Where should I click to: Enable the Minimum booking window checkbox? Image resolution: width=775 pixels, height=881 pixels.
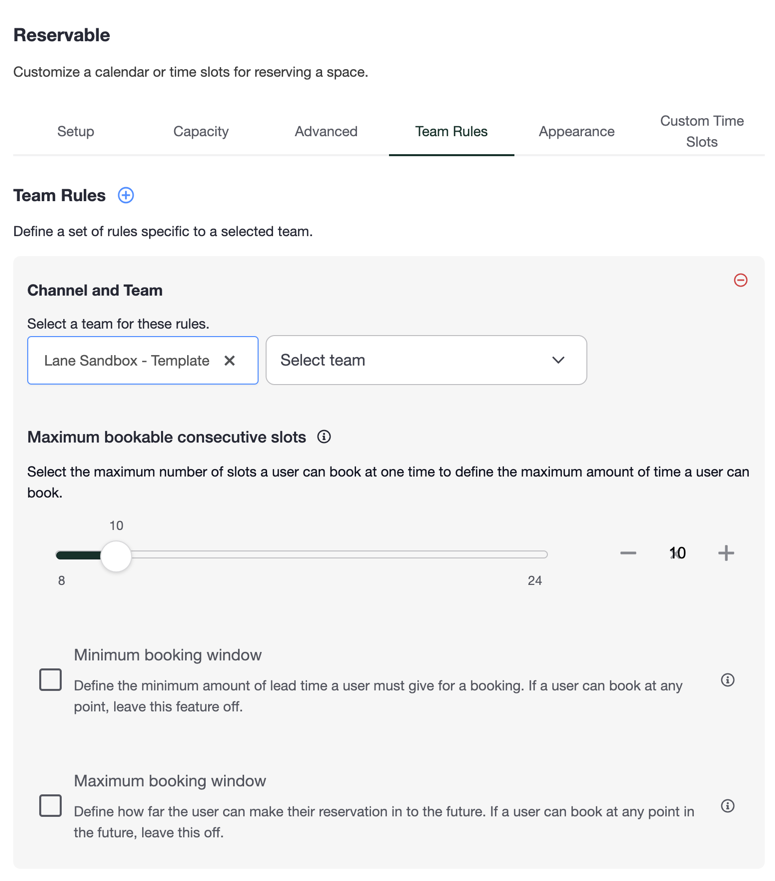pyautogui.click(x=51, y=680)
